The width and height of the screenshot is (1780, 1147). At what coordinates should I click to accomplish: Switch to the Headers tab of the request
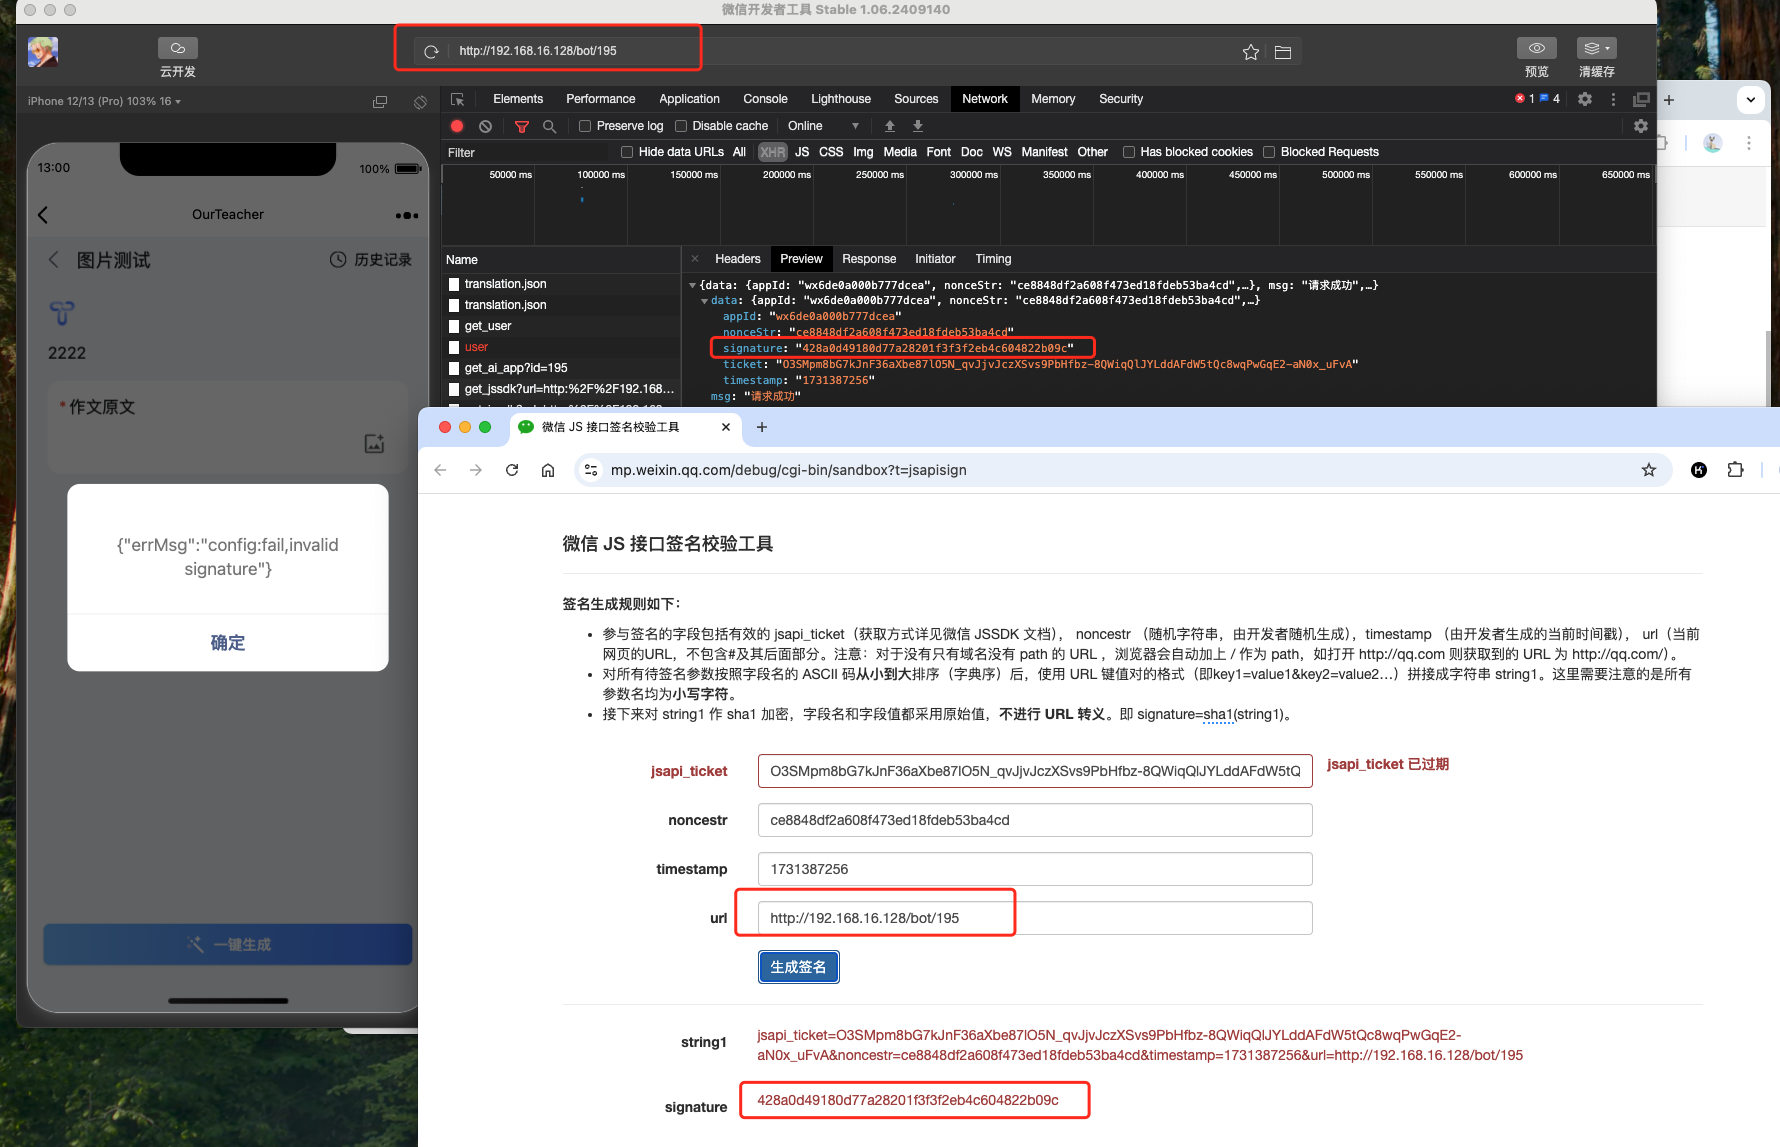pyautogui.click(x=738, y=259)
